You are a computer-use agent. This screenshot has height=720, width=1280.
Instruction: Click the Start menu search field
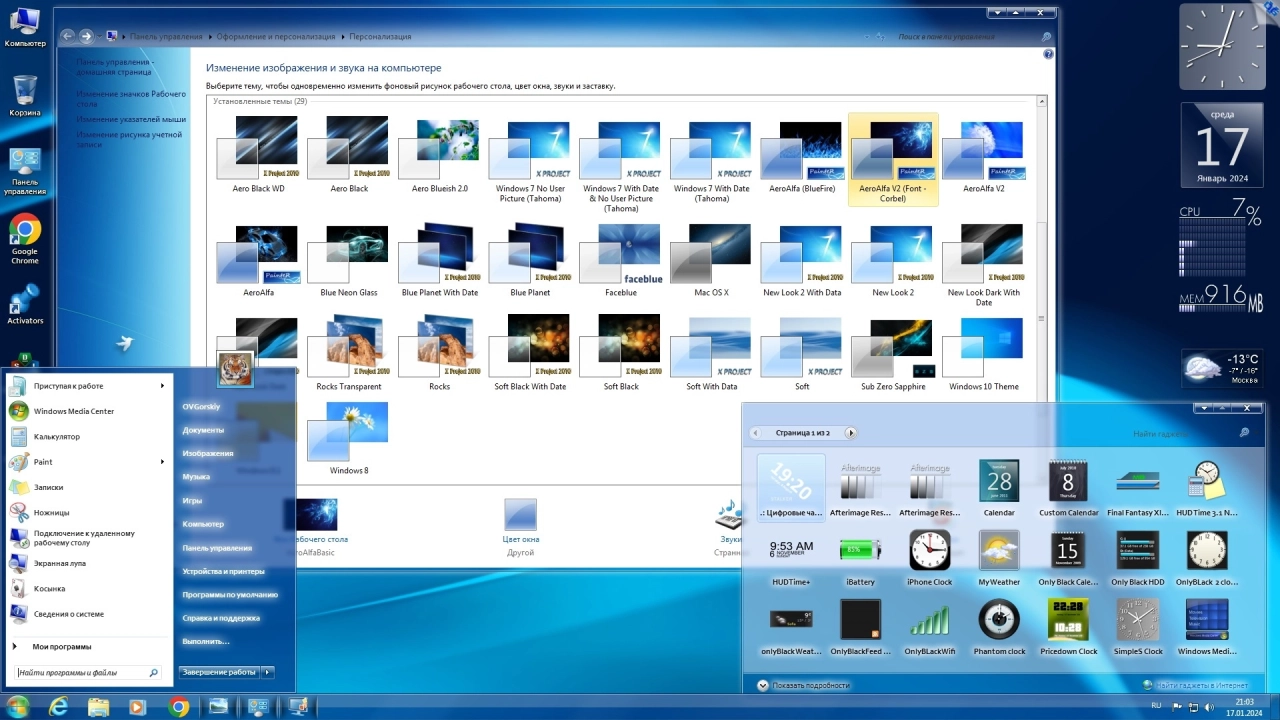click(x=82, y=673)
